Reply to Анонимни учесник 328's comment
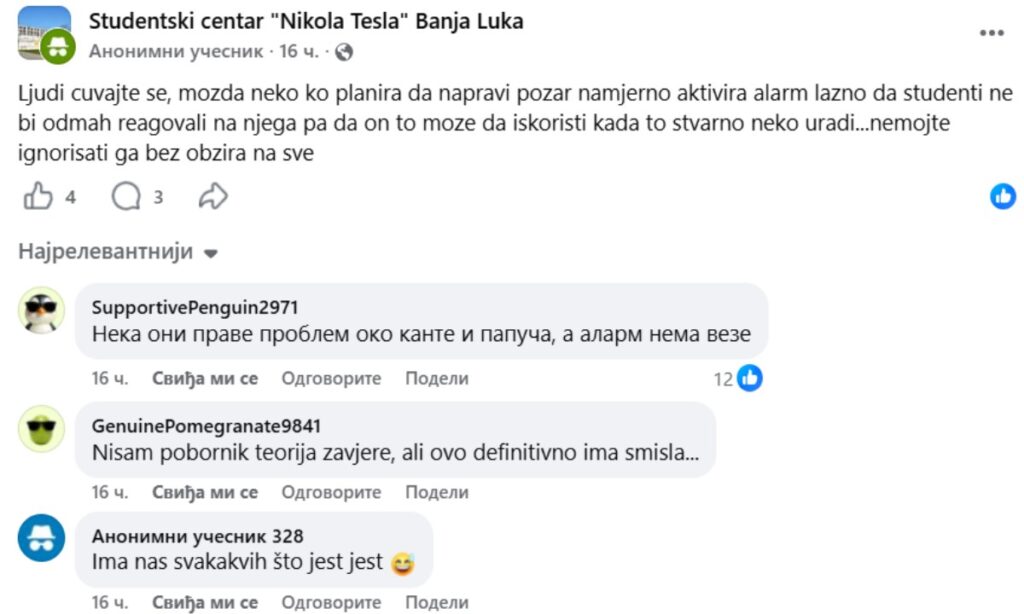The height and width of the screenshot is (614, 1024). (331, 603)
